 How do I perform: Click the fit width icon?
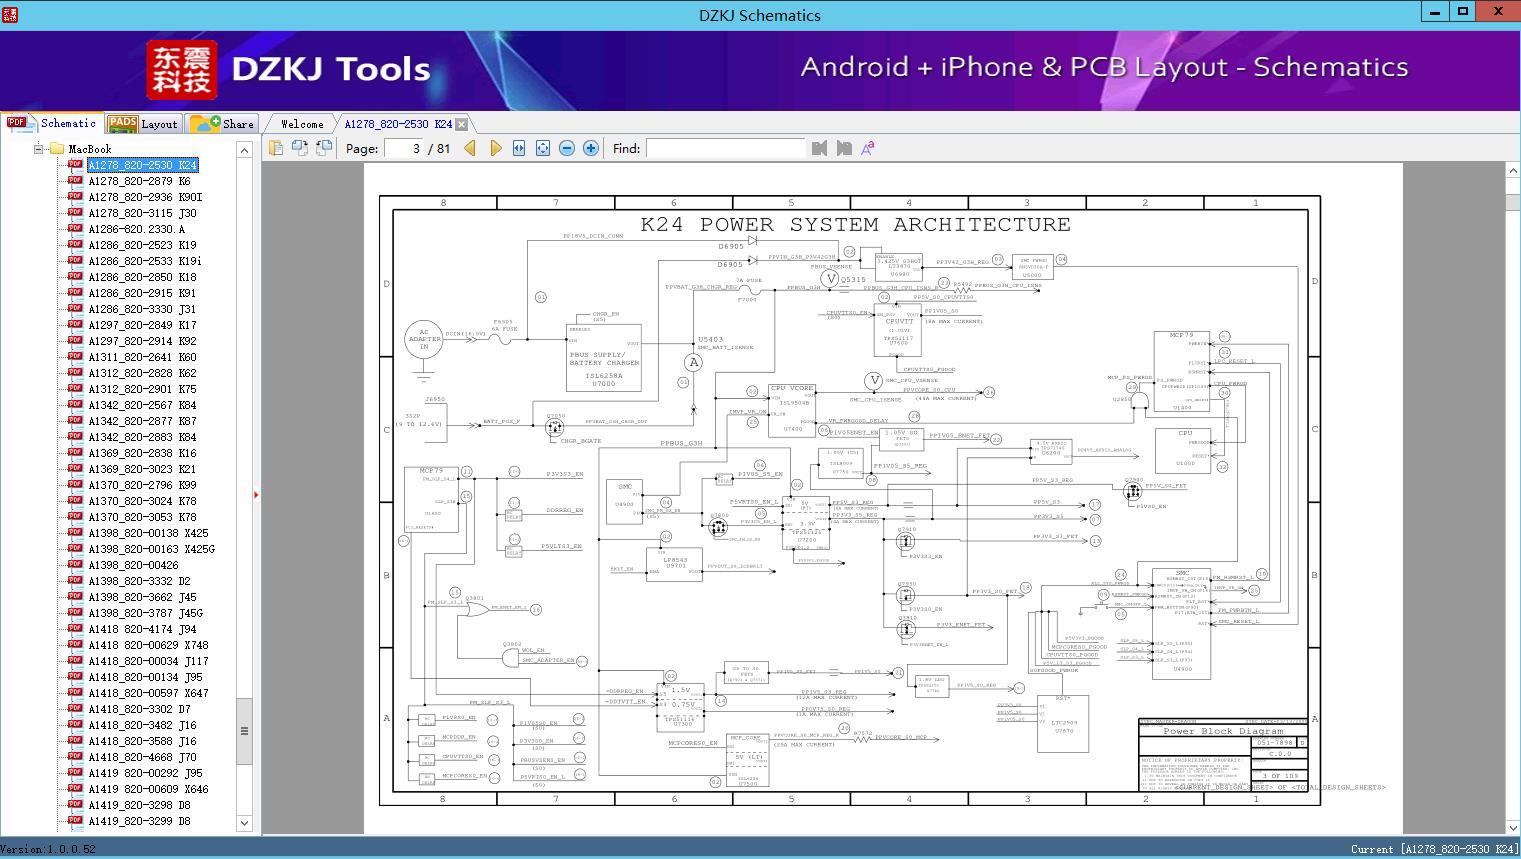point(519,148)
